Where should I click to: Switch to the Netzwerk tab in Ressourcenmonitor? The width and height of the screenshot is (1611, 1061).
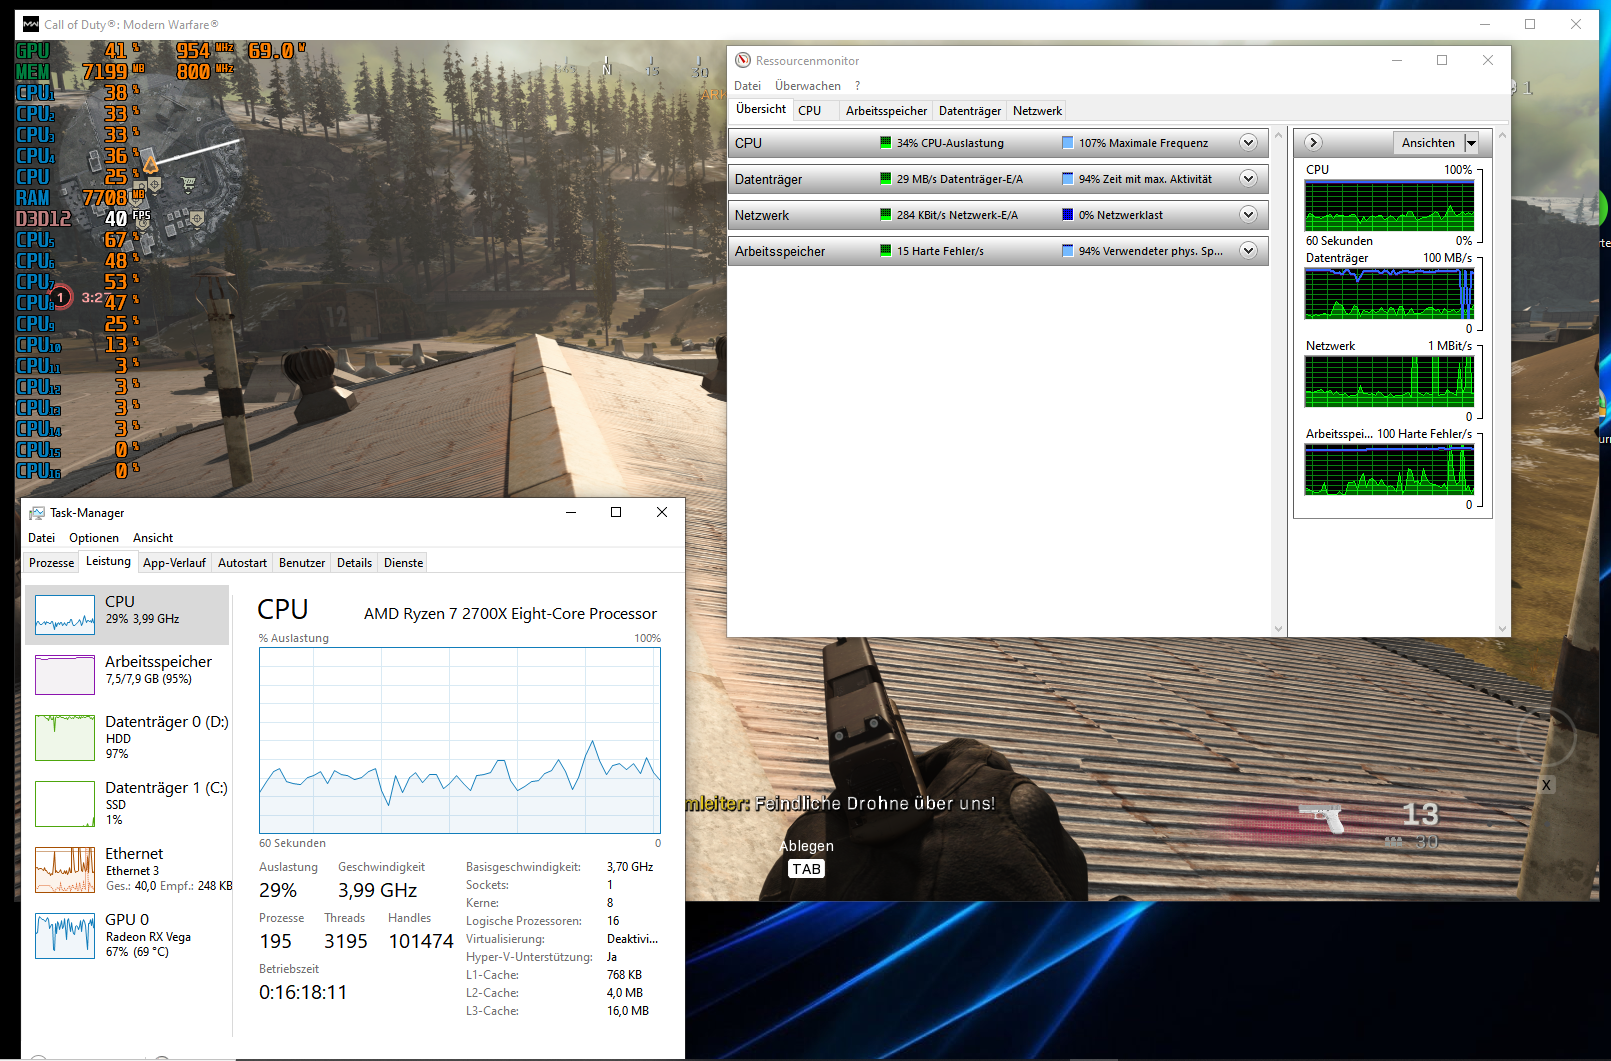coord(1037,111)
